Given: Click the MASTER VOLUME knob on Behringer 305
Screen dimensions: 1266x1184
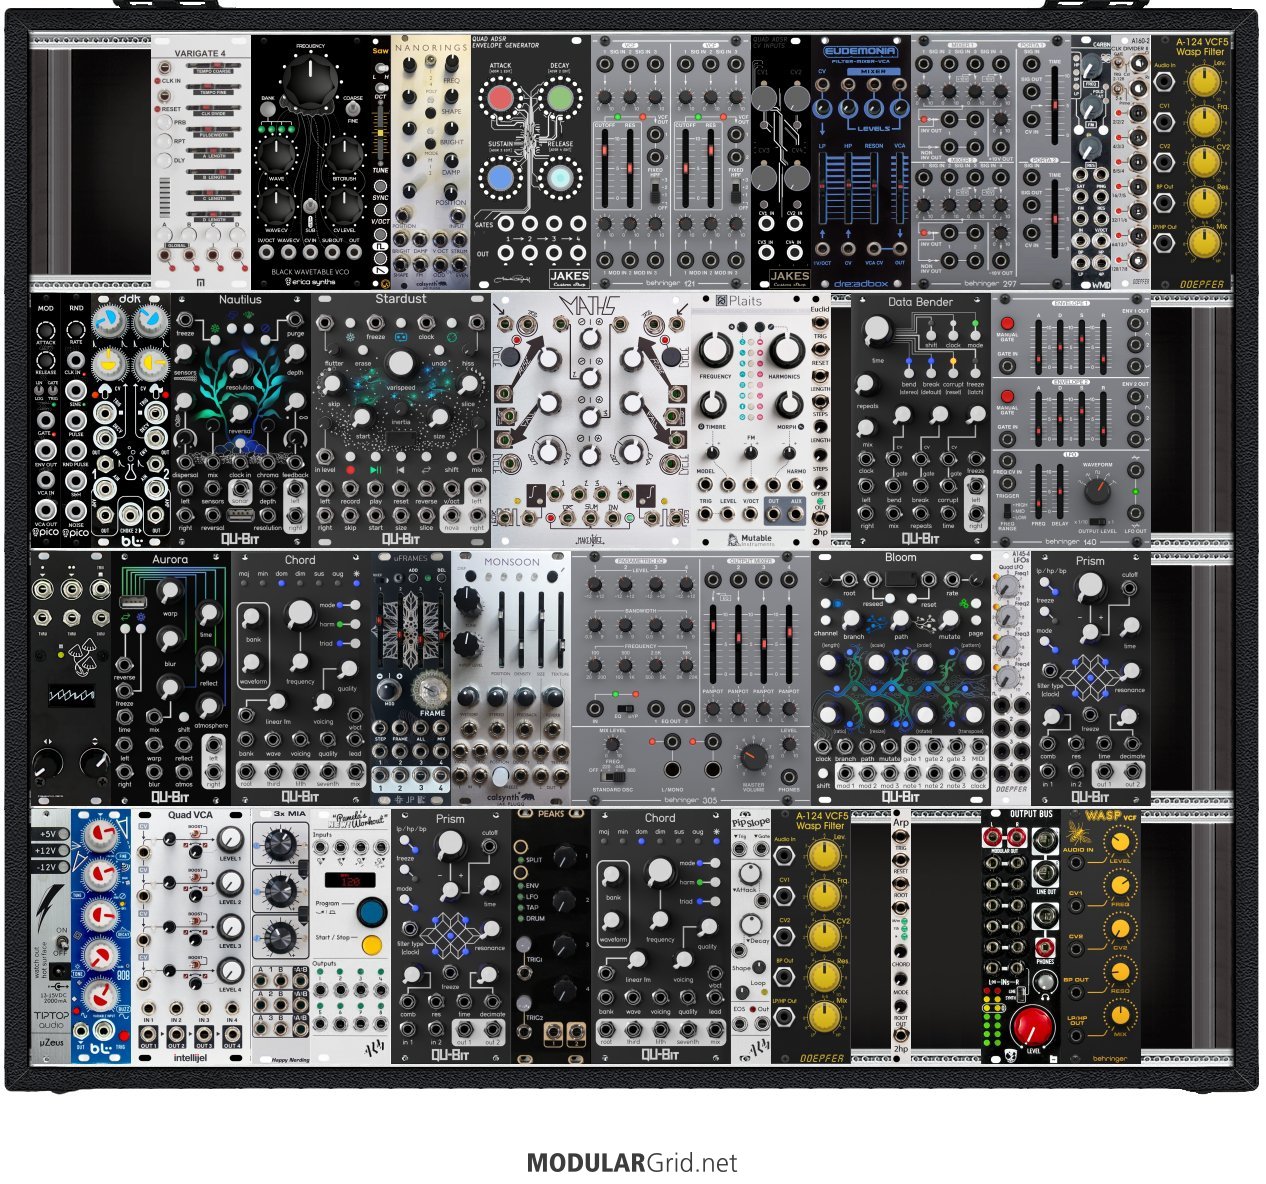Looking at the screenshot, I should (x=755, y=758).
